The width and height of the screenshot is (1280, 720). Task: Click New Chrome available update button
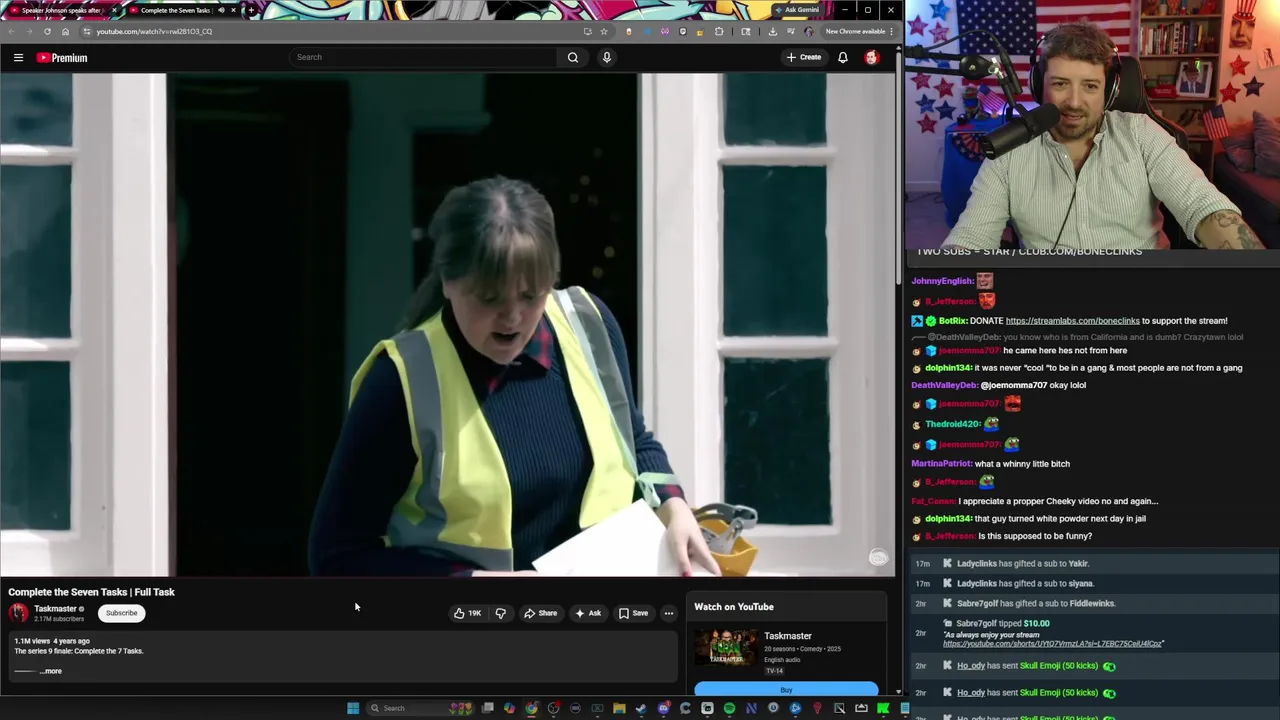pos(858,31)
